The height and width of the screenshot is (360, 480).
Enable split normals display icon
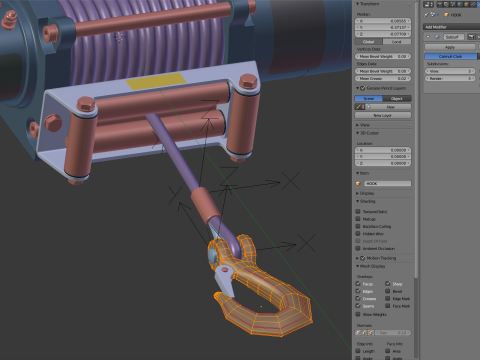tap(364, 333)
